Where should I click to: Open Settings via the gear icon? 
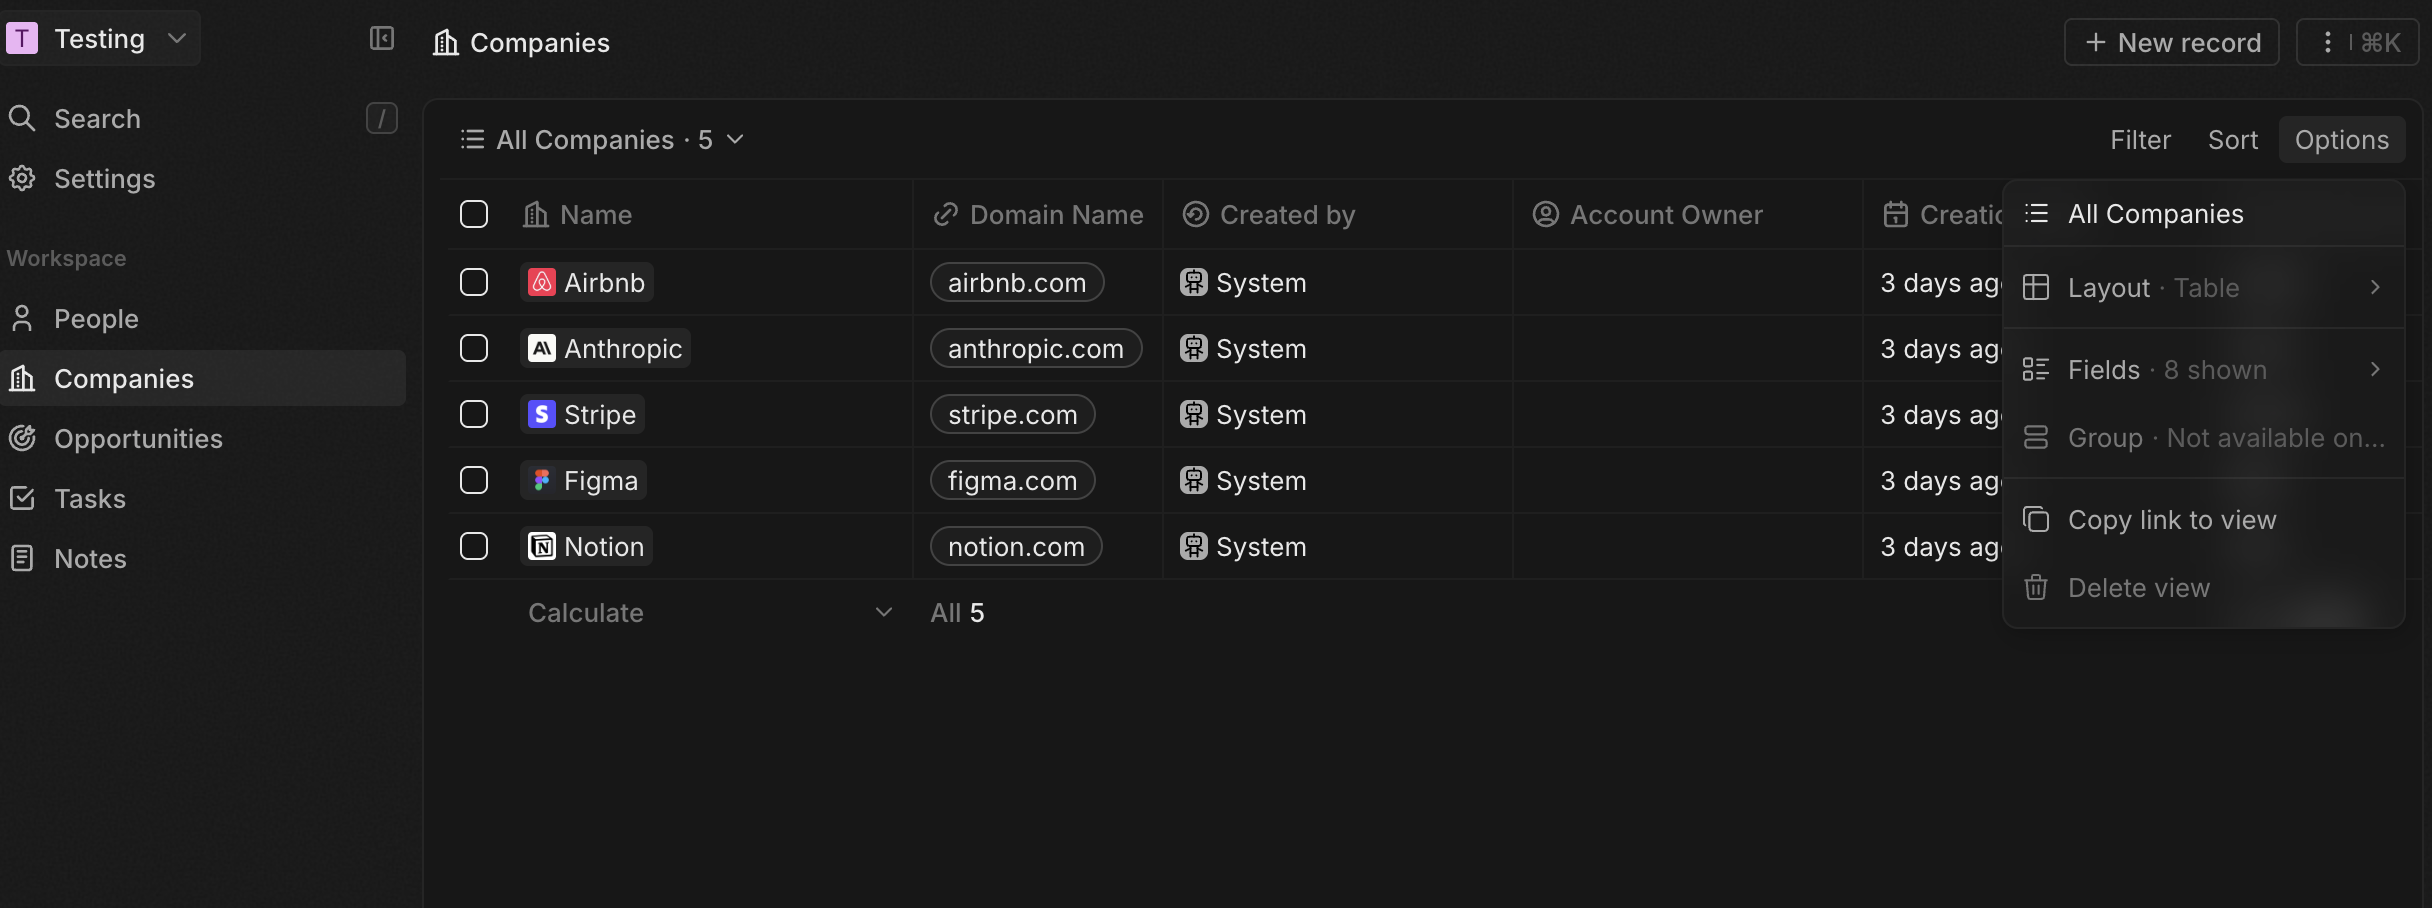[22, 178]
